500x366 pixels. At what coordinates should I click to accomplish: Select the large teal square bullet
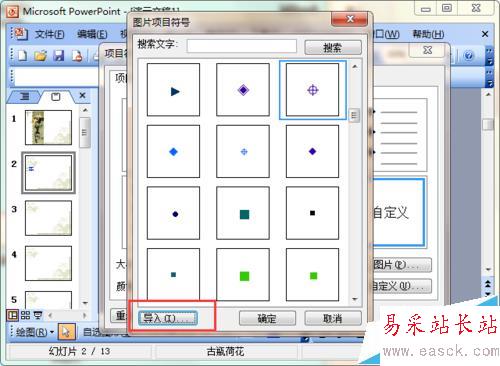pyautogui.click(x=243, y=213)
